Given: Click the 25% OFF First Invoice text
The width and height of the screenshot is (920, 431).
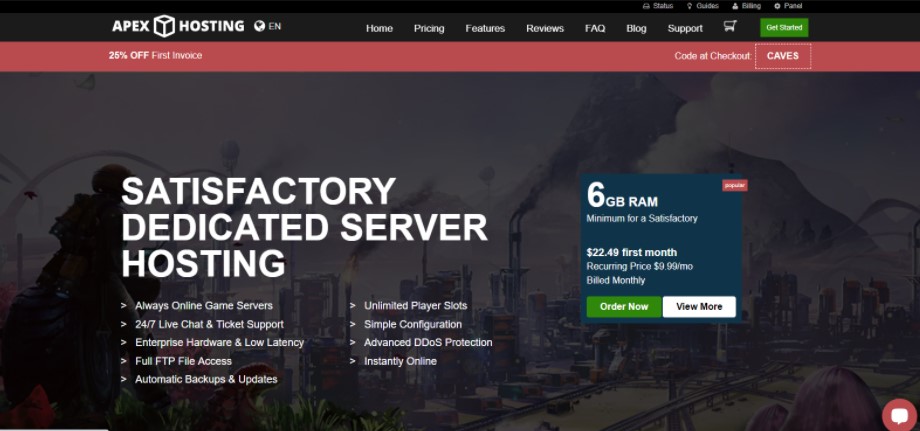Looking at the screenshot, I should pos(155,56).
